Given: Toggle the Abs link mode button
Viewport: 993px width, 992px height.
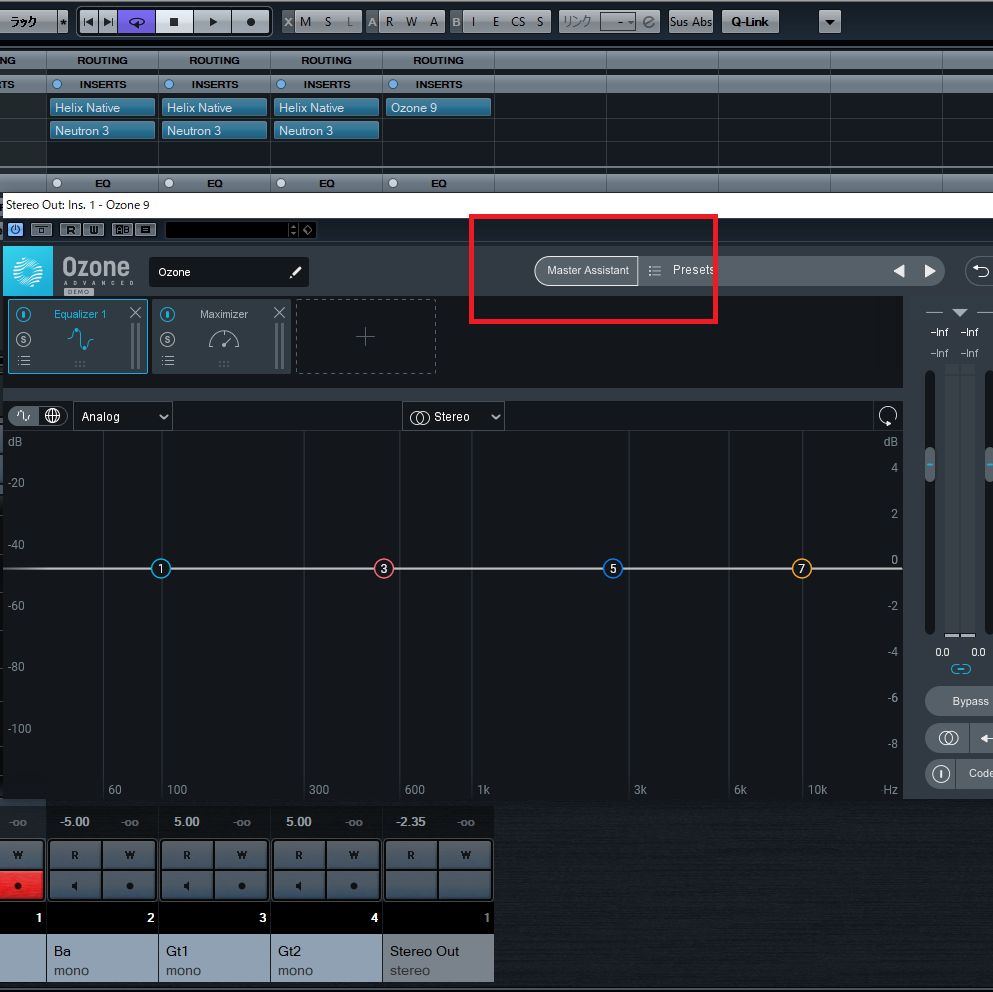Looking at the screenshot, I should [702, 22].
